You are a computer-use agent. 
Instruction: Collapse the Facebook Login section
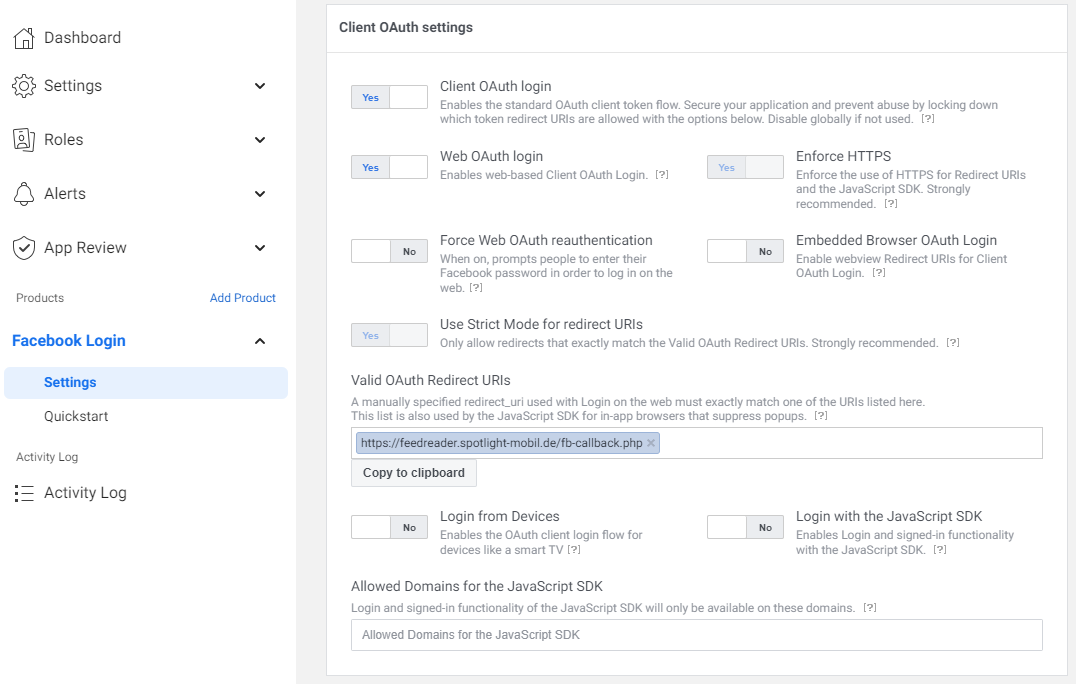pos(260,341)
